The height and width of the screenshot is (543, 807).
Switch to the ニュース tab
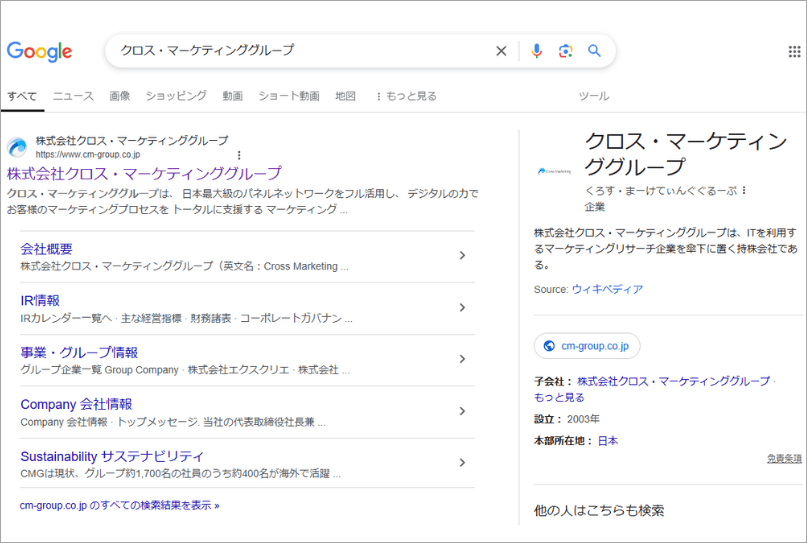tap(73, 96)
